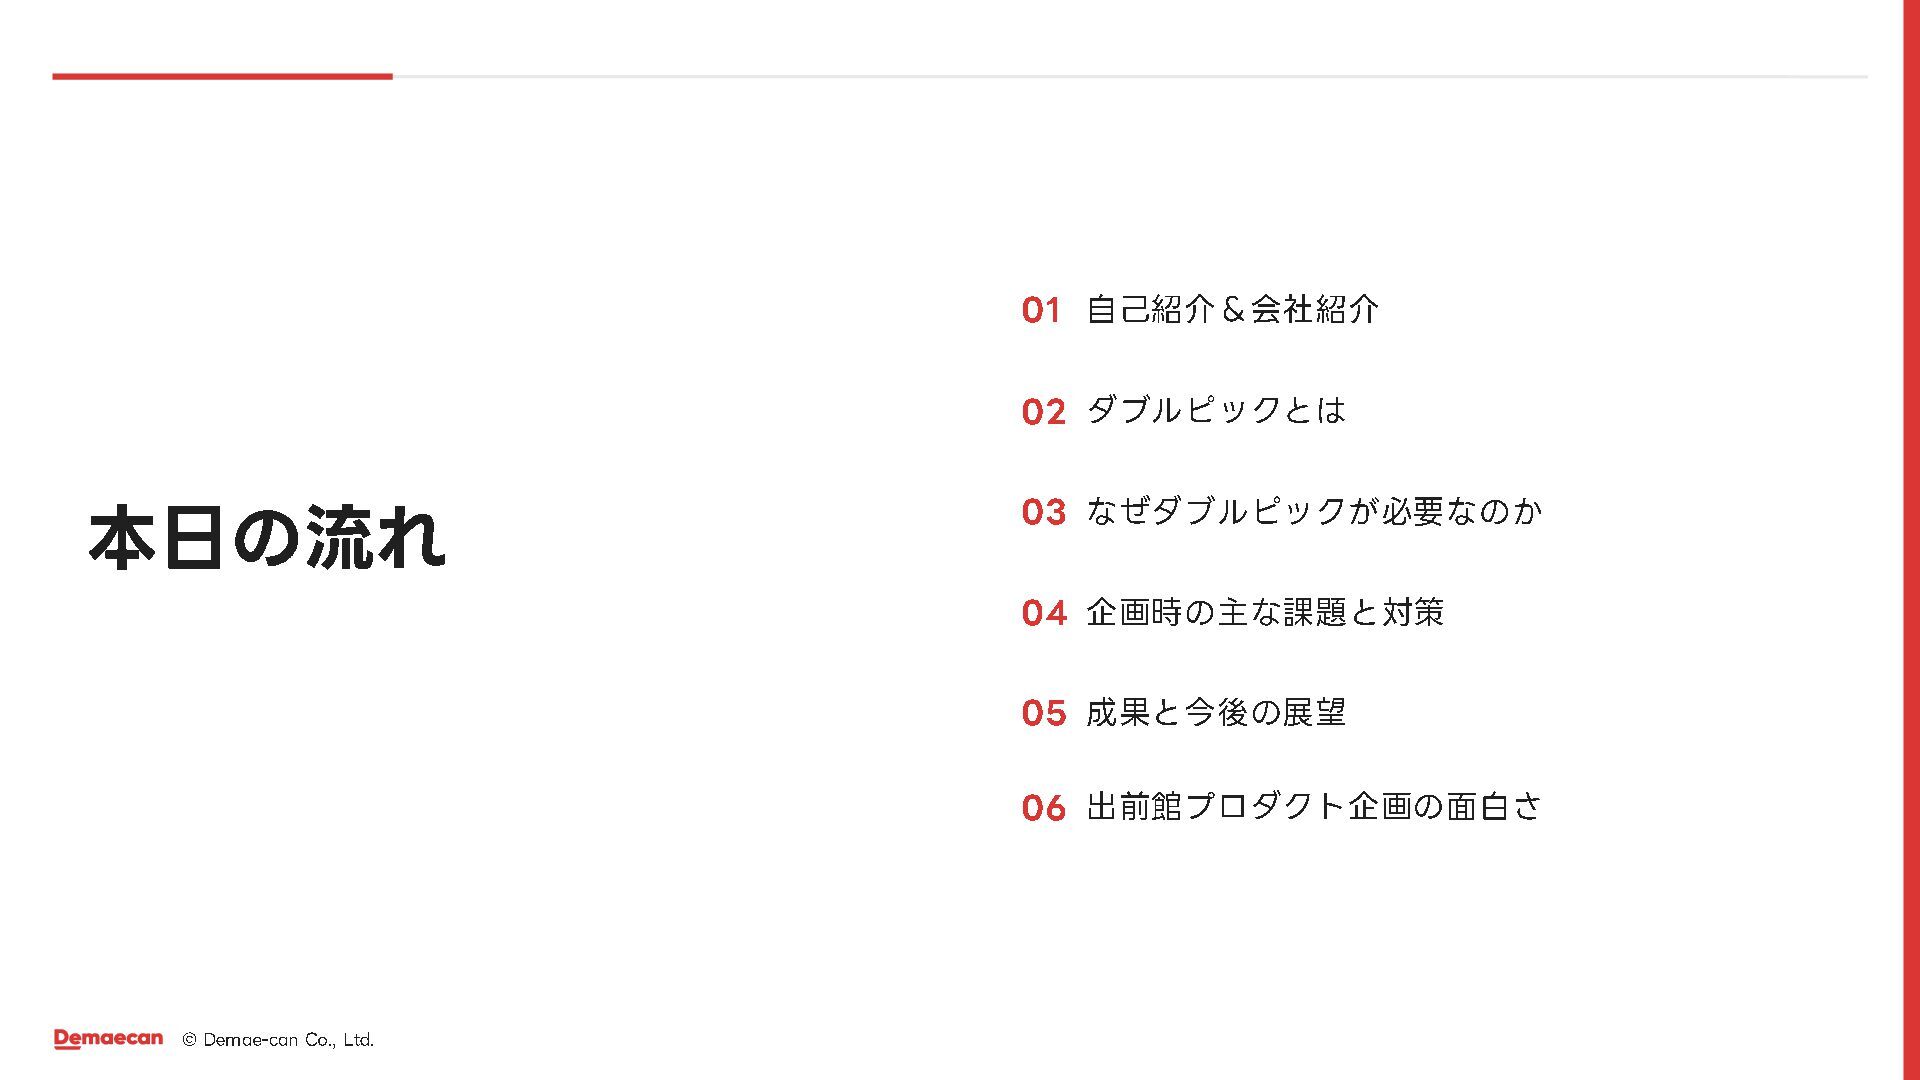Click agenda number 03
The height and width of the screenshot is (1080, 1920).
pos(1044,512)
